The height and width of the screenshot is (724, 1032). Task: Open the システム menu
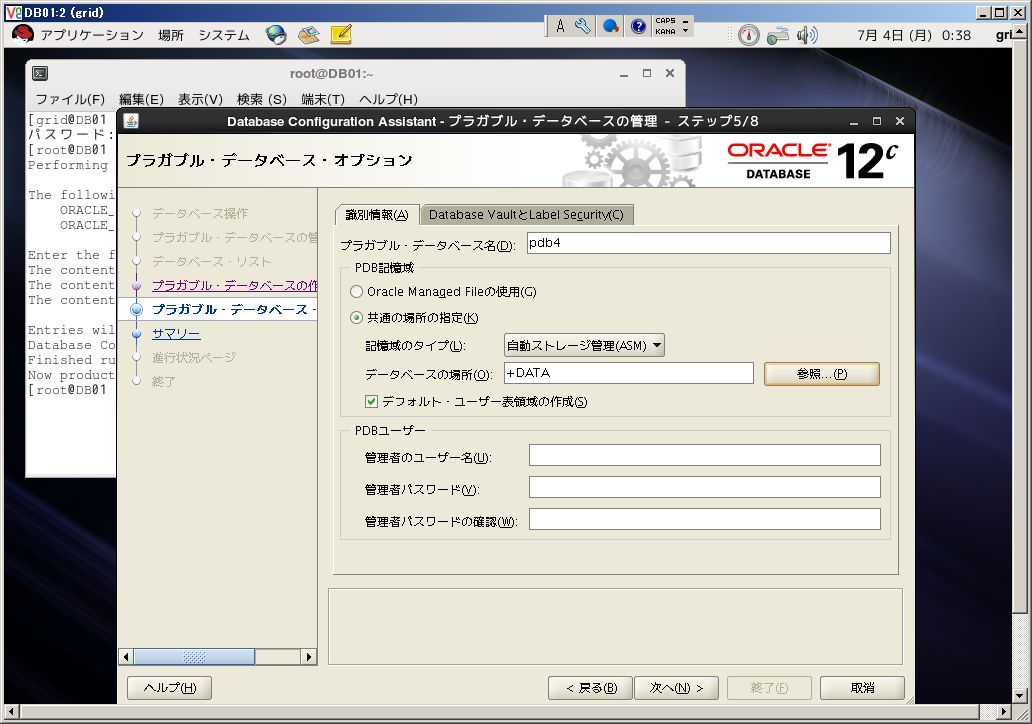point(224,35)
